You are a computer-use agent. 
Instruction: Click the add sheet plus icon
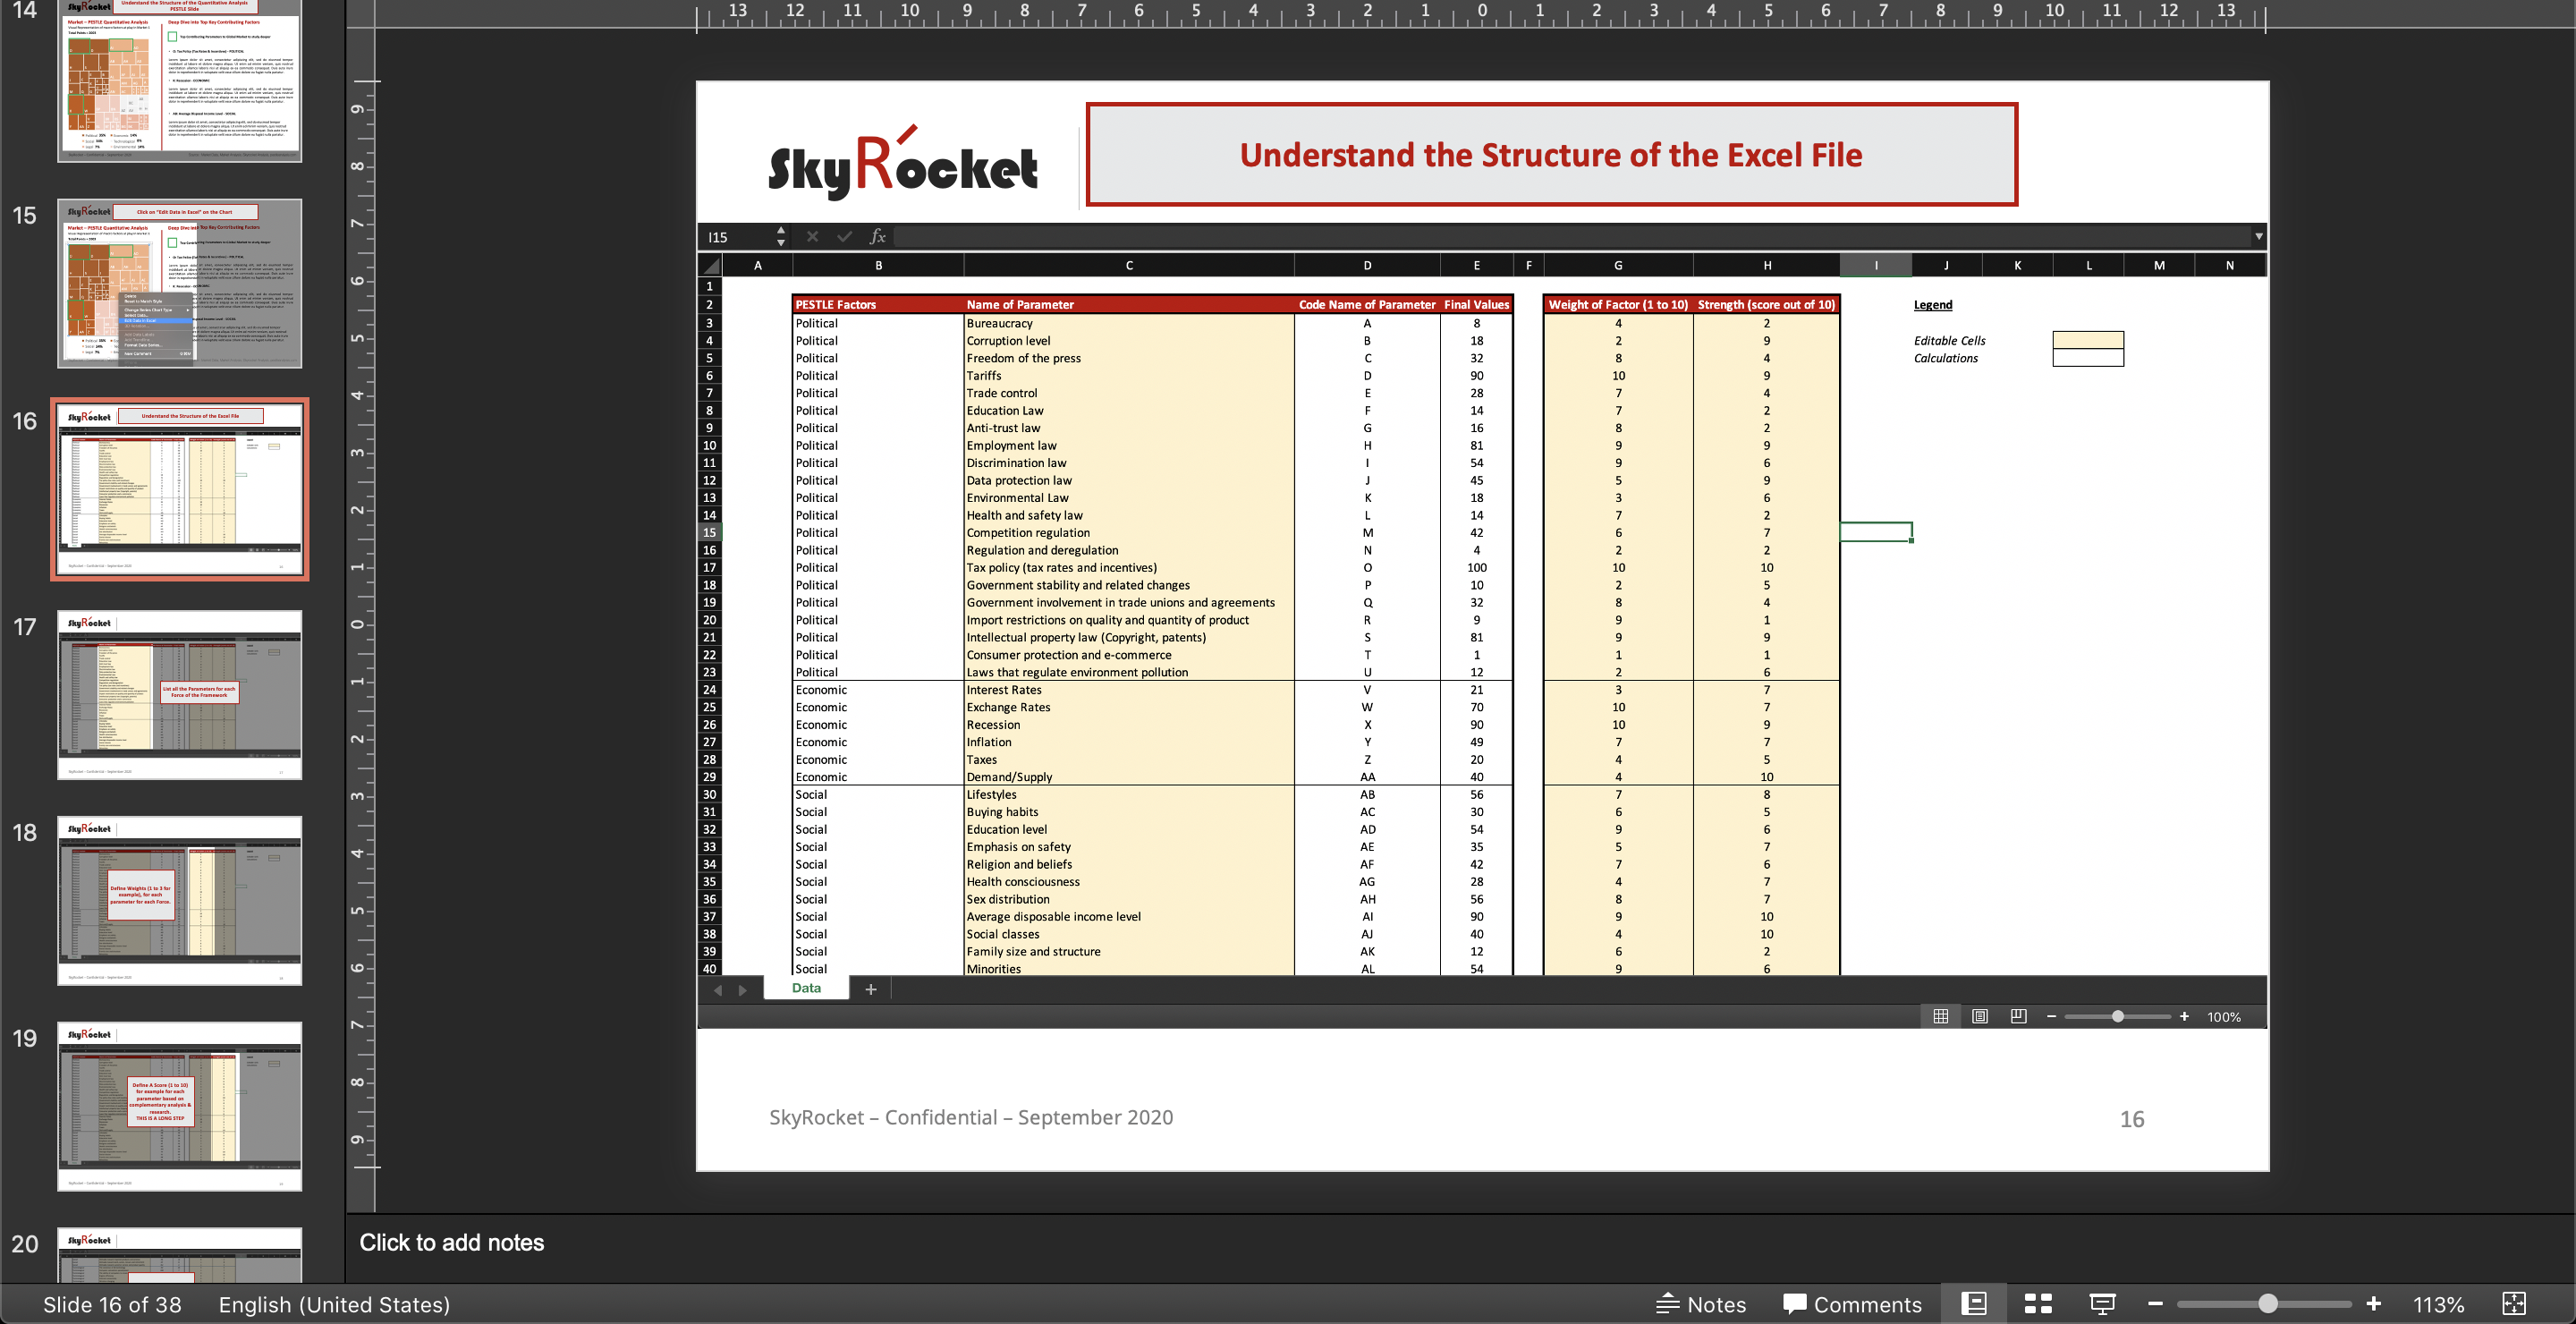click(x=871, y=989)
